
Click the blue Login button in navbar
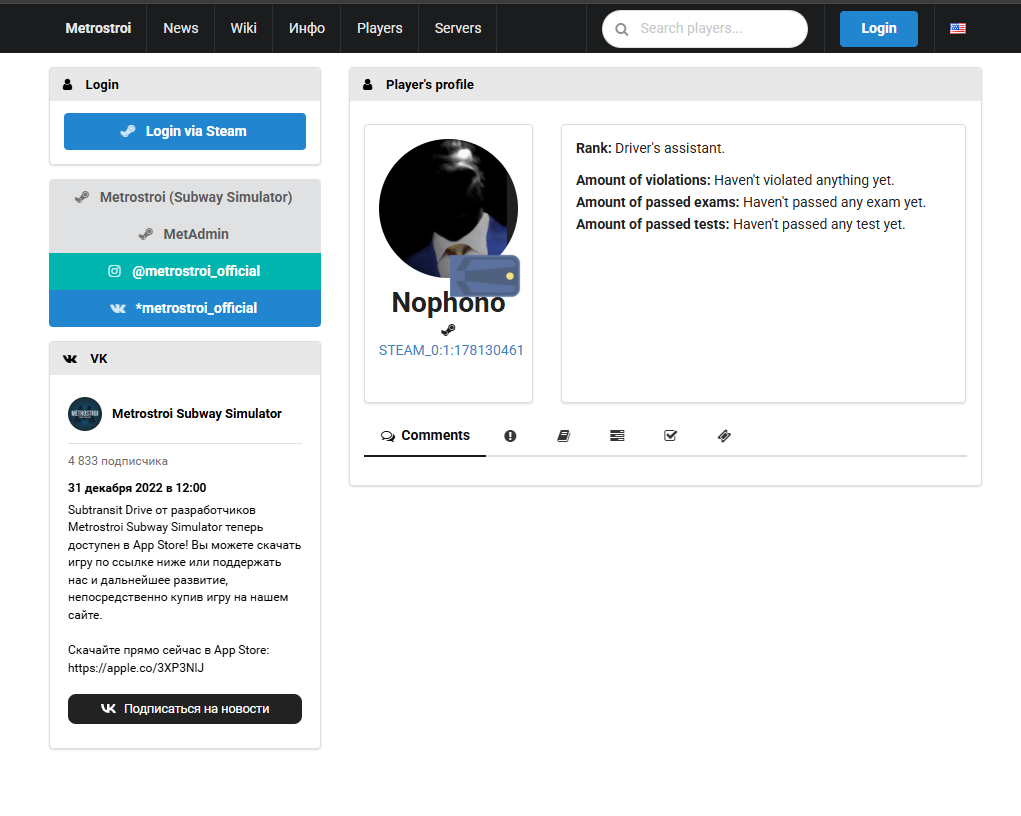[x=878, y=29]
